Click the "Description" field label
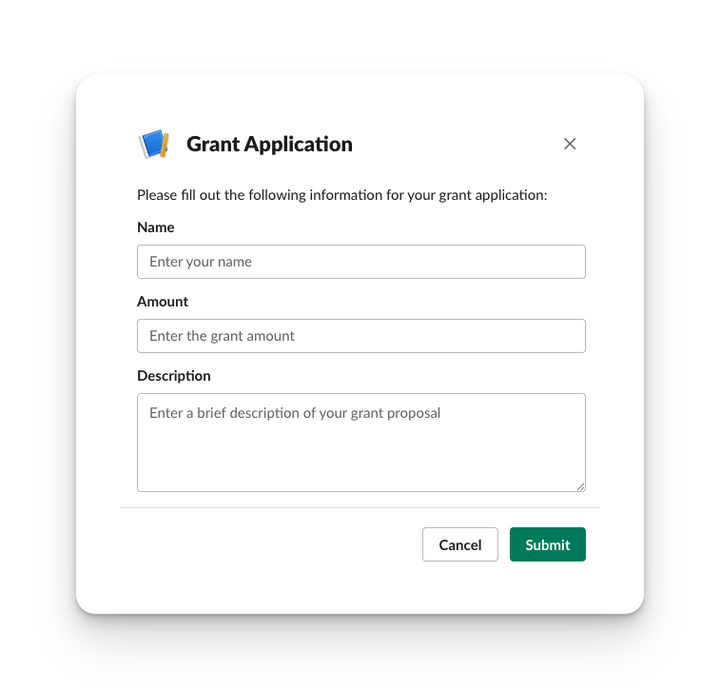720x690 pixels. click(x=174, y=376)
